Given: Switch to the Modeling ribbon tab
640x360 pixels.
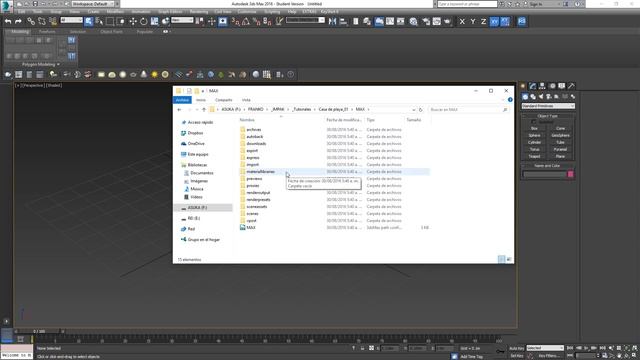Looking at the screenshot, I should (x=20, y=31).
